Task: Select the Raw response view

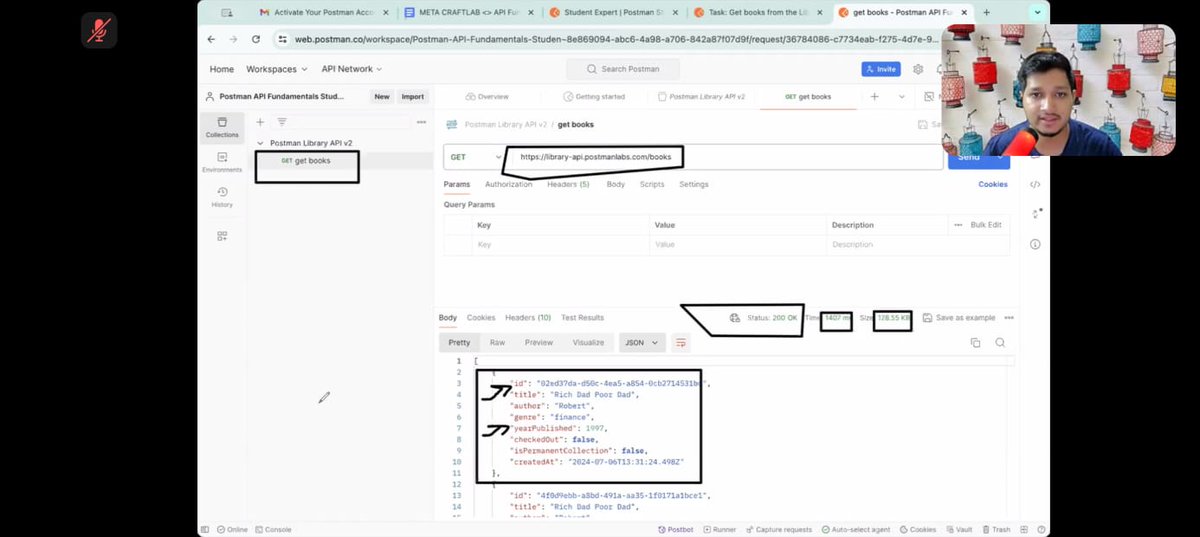Action: 497,342
